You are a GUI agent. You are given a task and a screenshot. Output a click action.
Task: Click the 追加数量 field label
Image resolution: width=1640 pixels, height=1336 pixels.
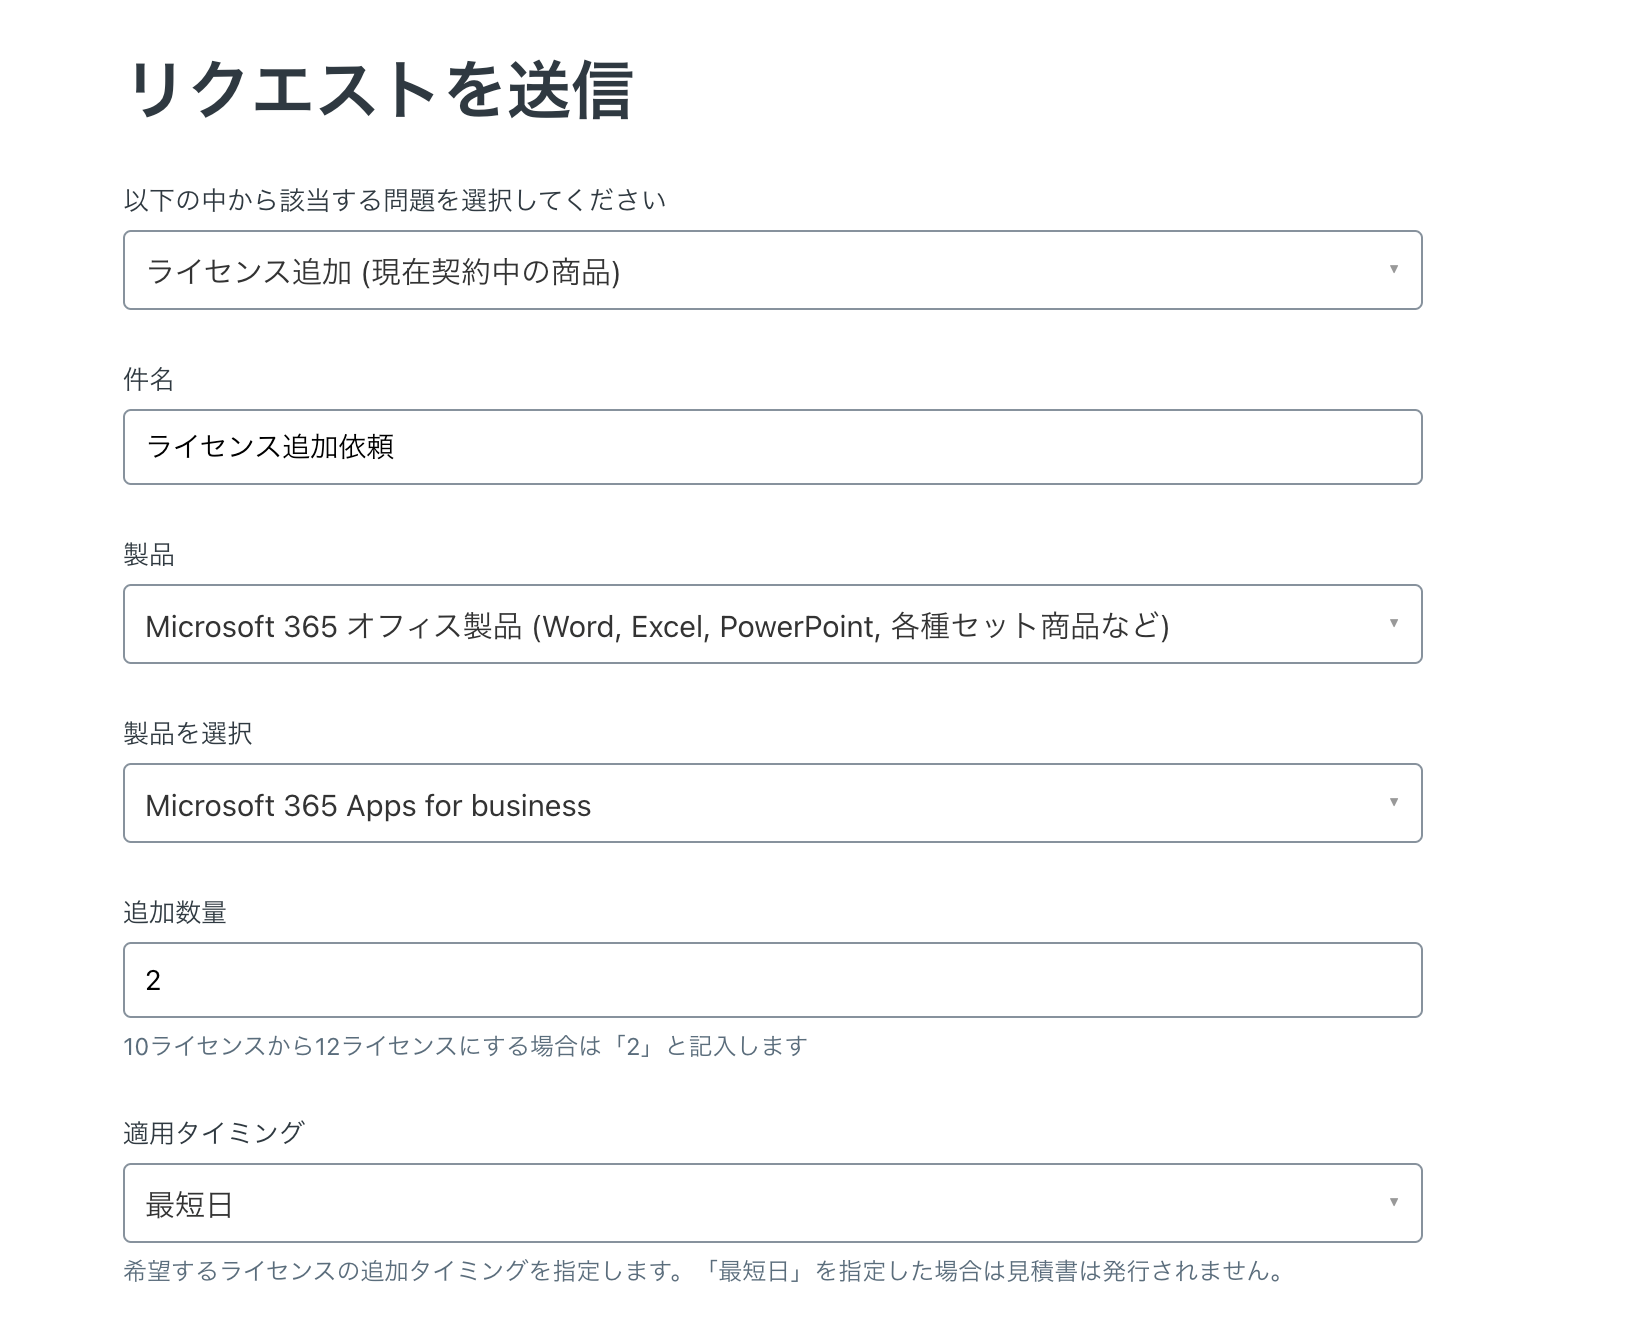pyautogui.click(x=175, y=912)
